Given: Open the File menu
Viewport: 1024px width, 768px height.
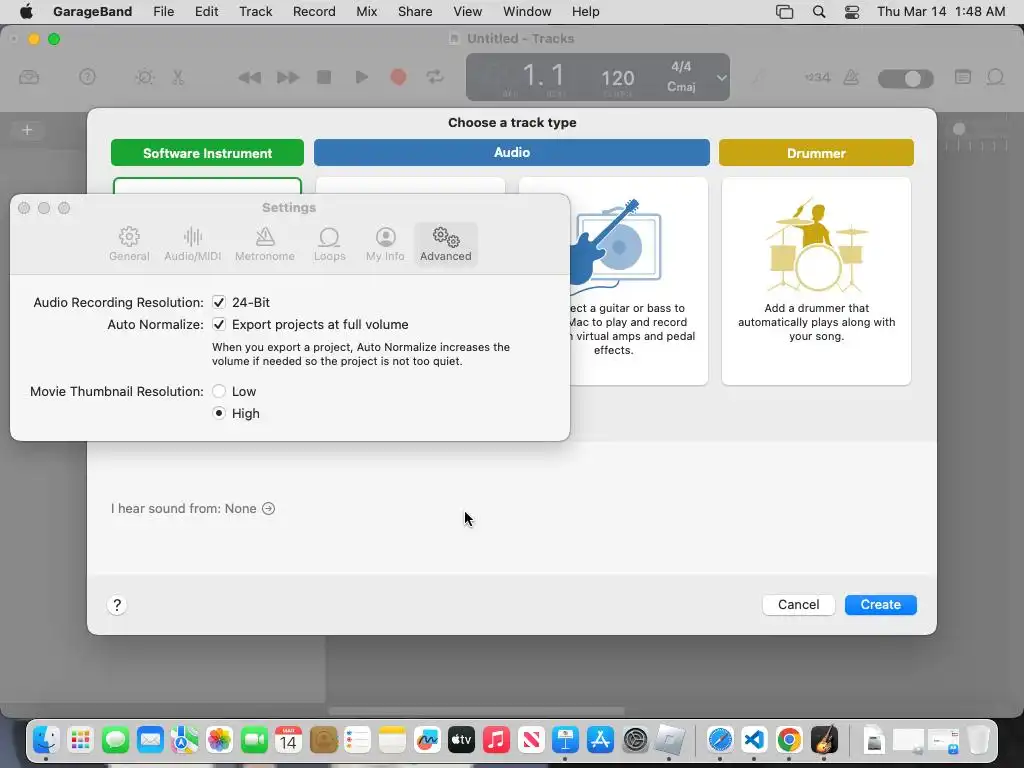Looking at the screenshot, I should point(163,12).
